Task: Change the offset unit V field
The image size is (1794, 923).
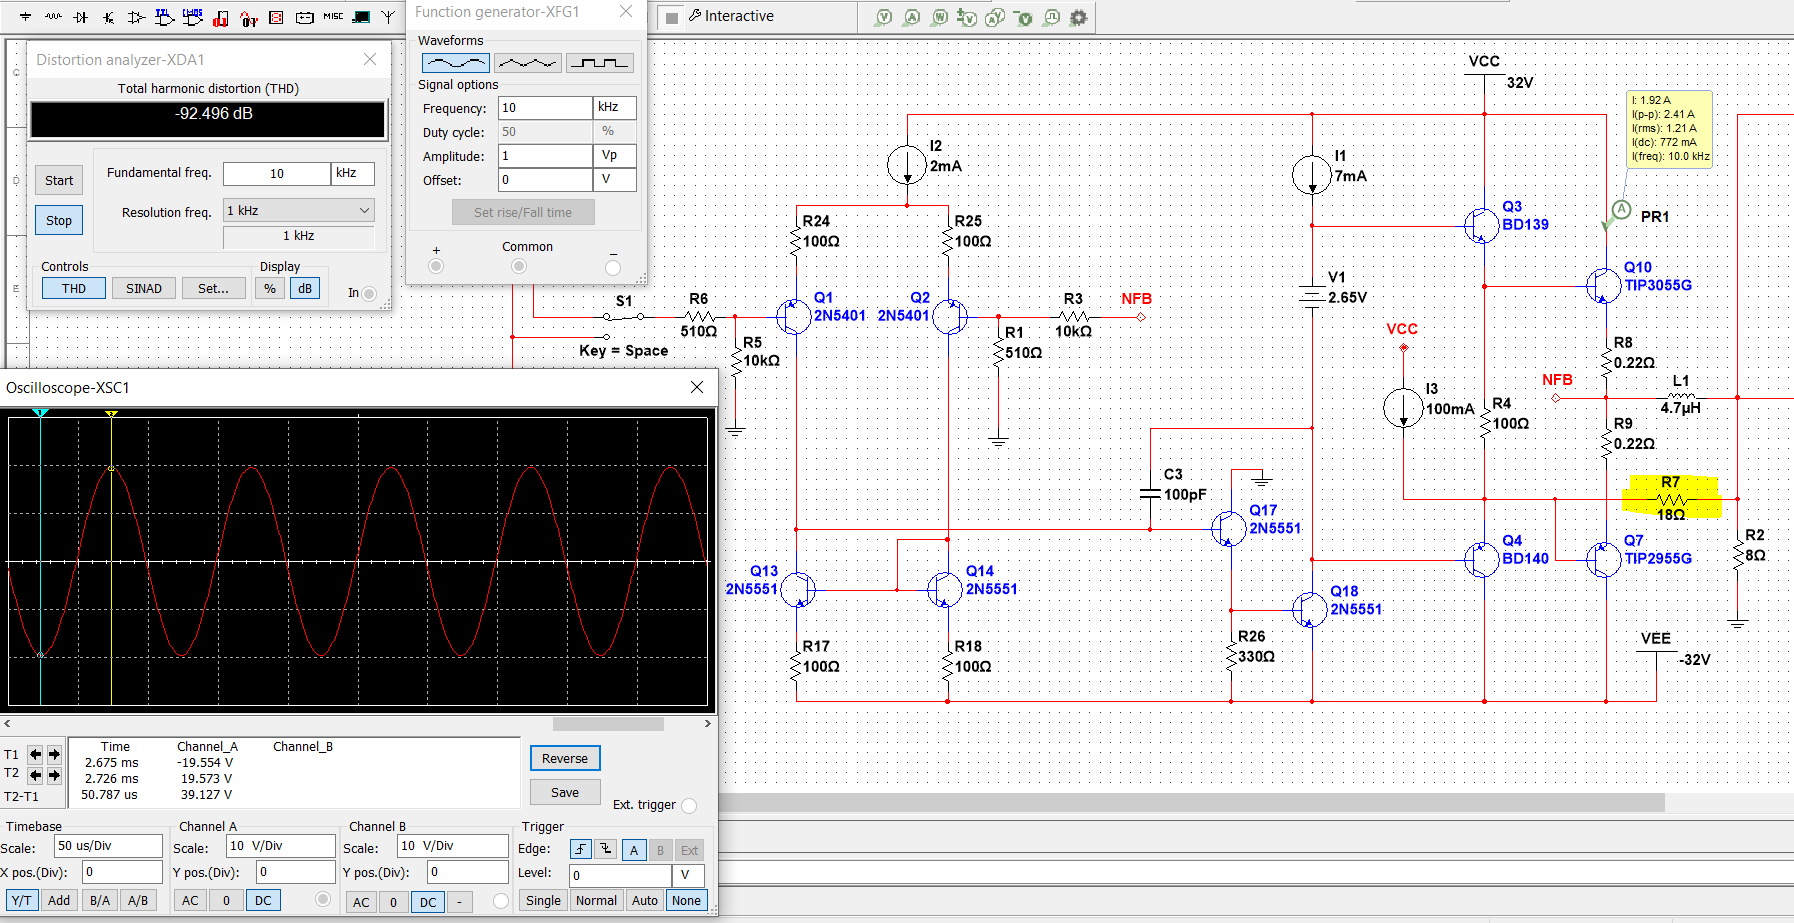Action: point(615,179)
